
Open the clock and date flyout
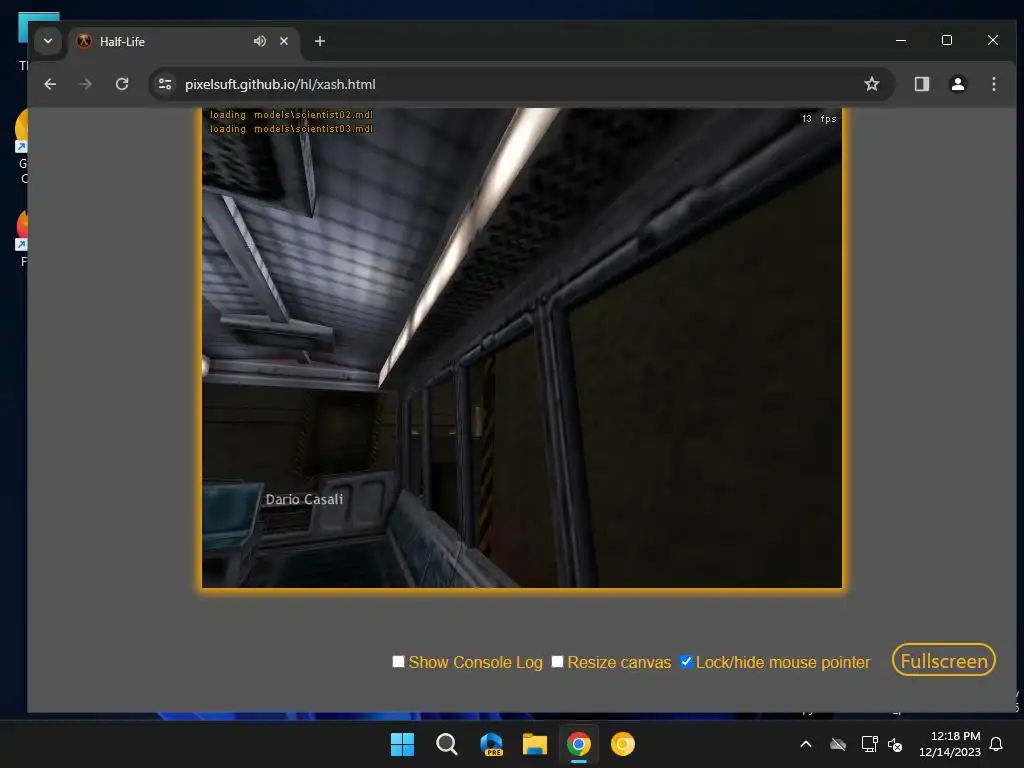[x=950, y=744]
